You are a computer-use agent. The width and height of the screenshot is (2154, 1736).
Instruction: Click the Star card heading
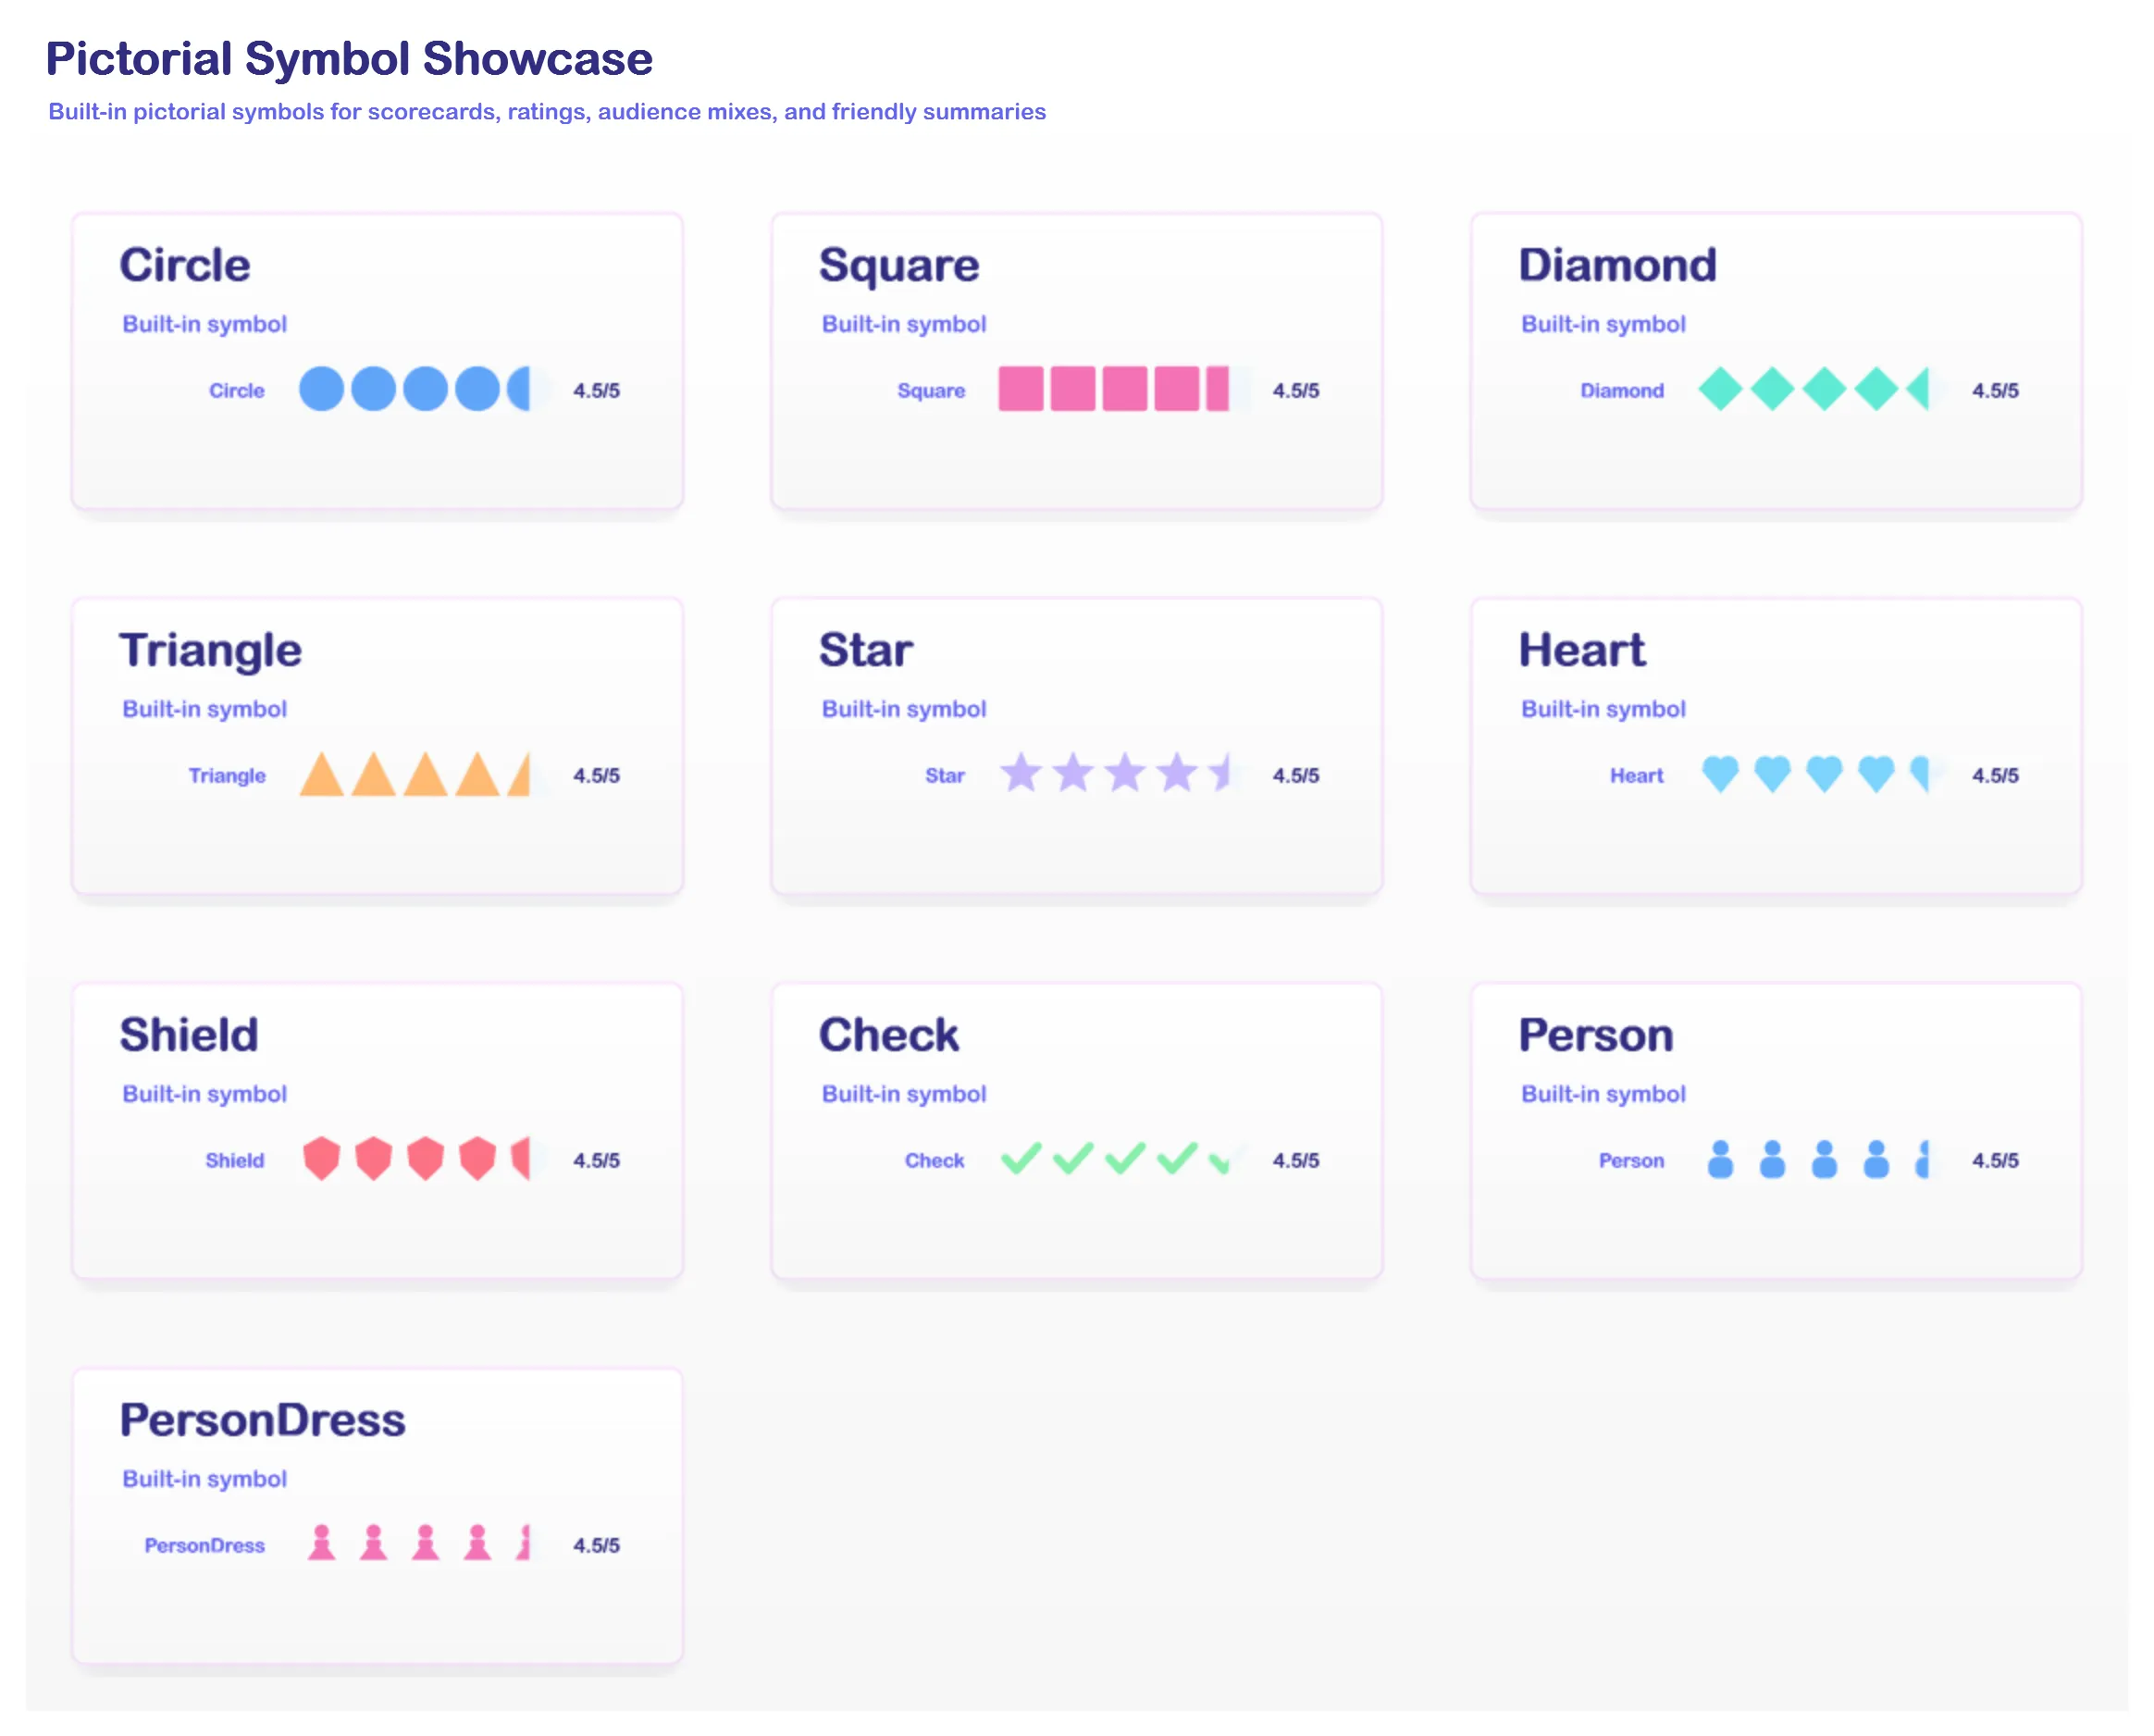pyautogui.click(x=865, y=650)
